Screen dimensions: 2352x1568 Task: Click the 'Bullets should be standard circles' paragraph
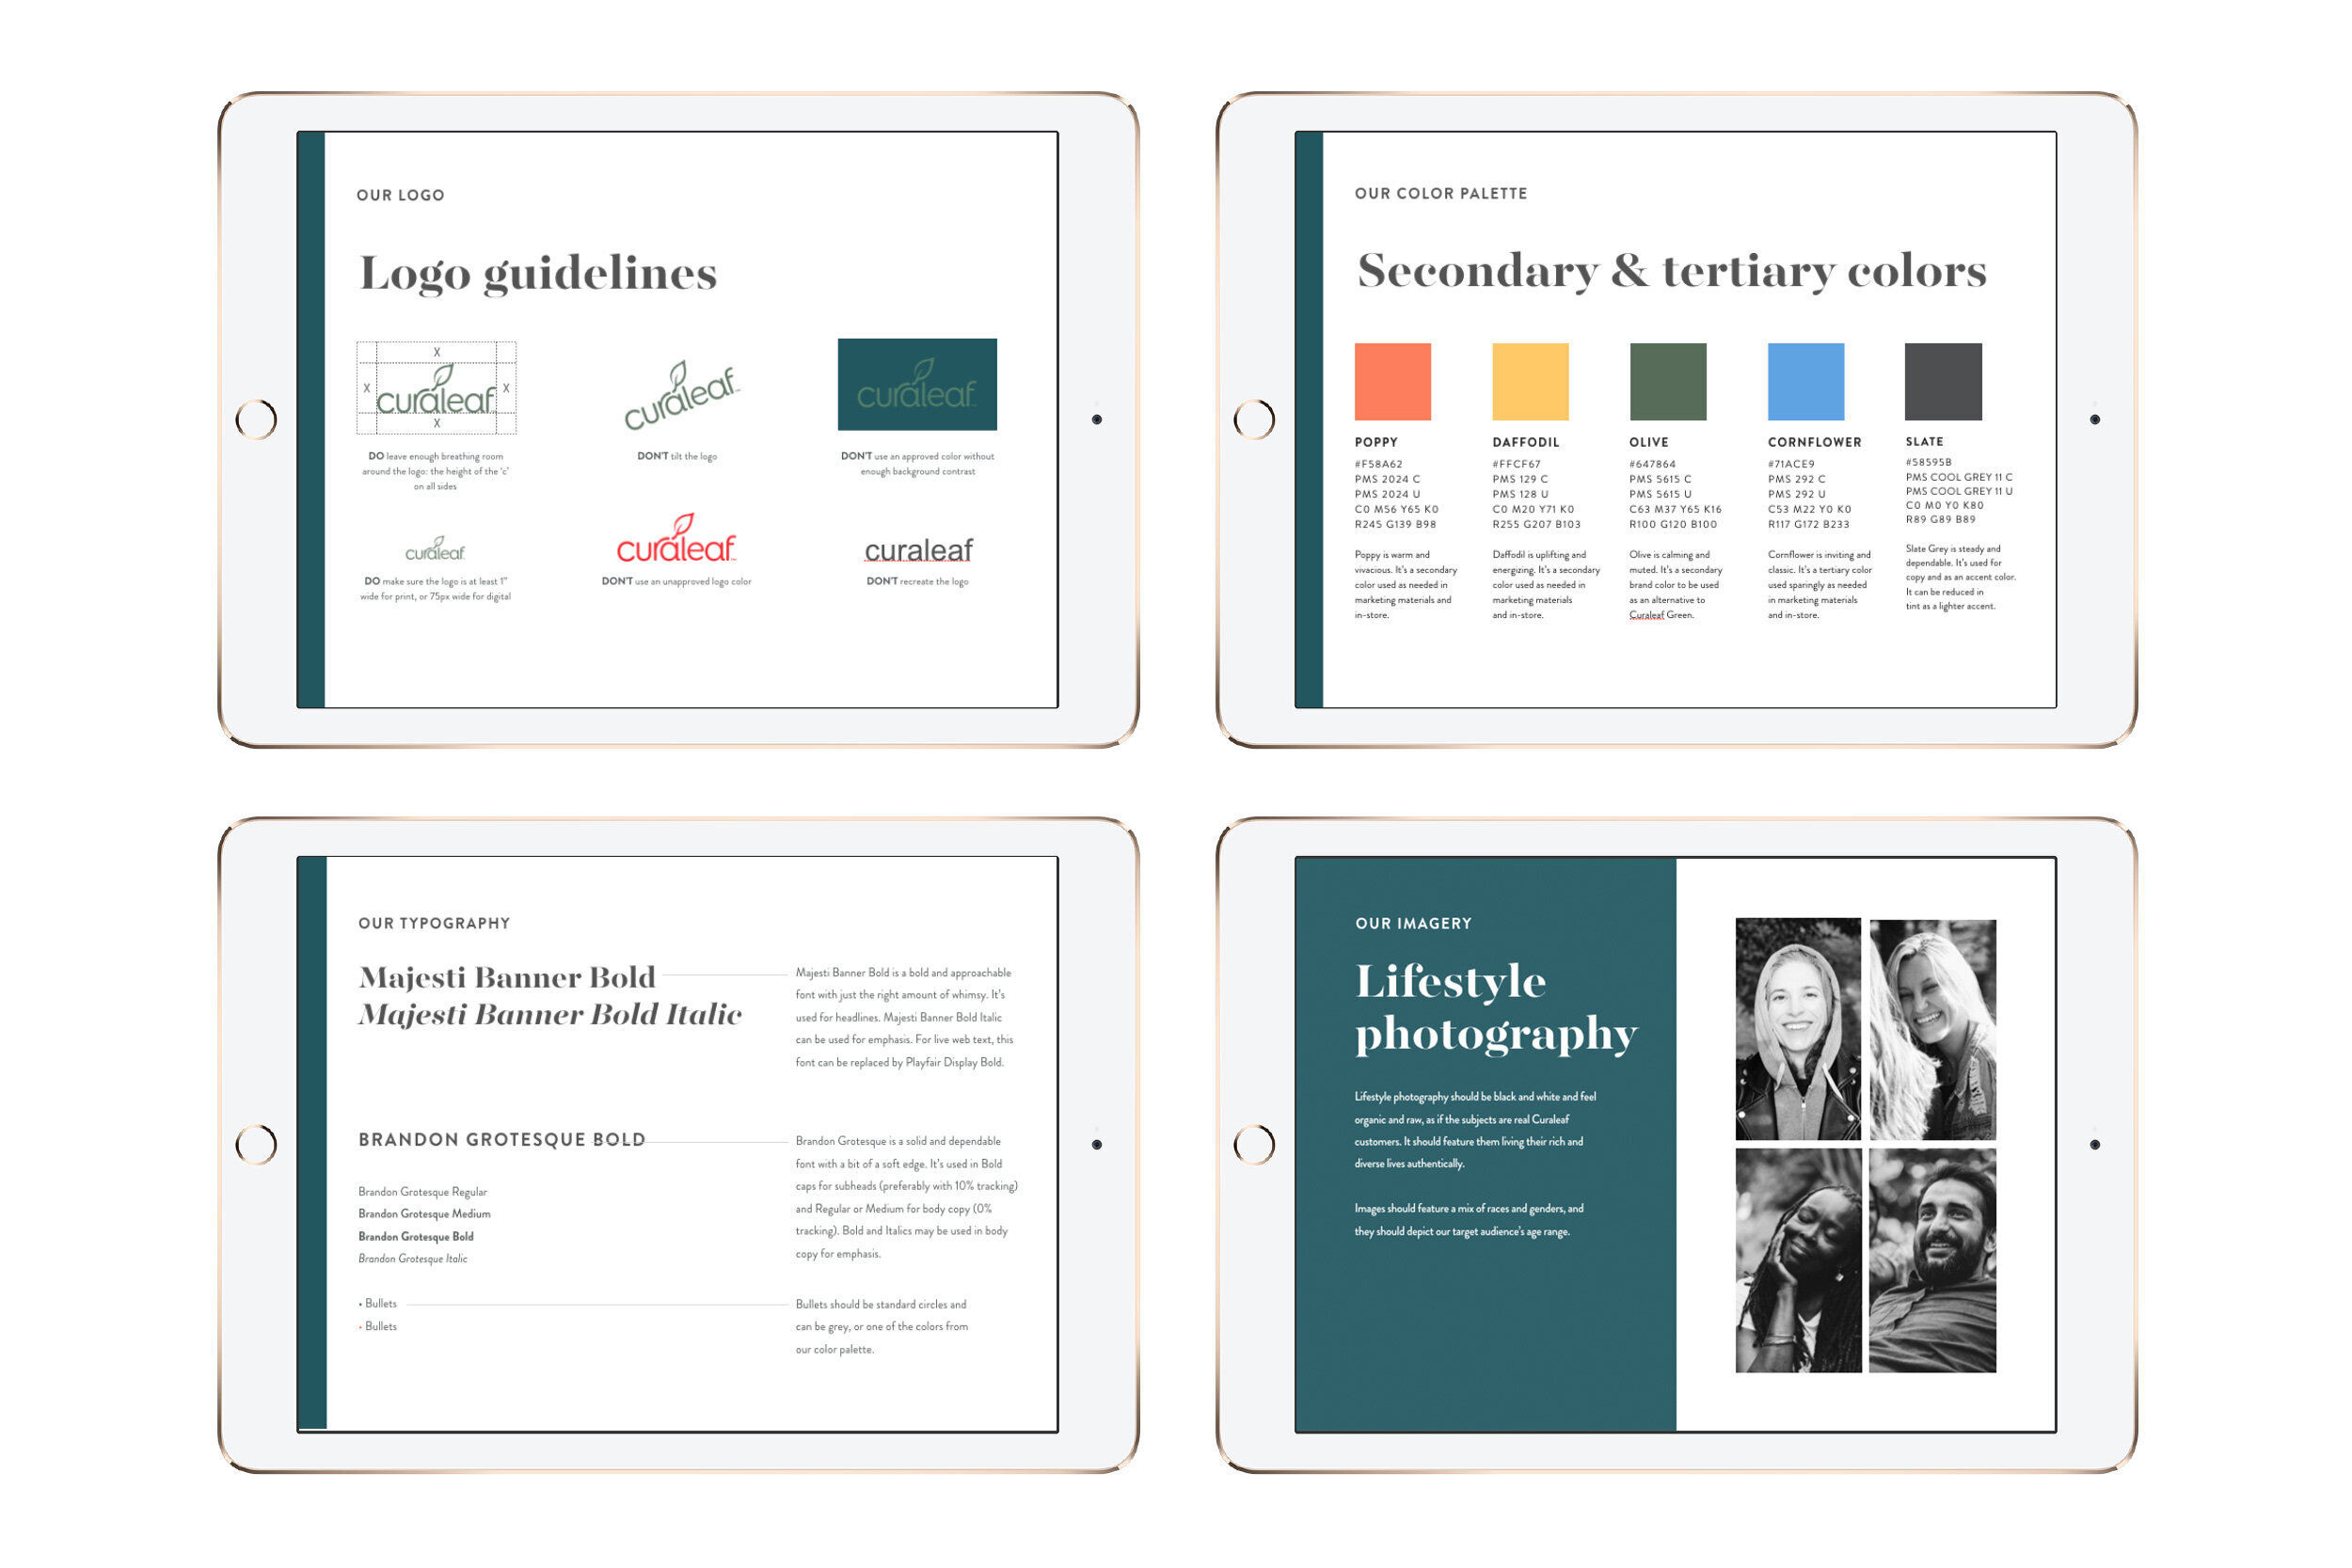[x=881, y=1327]
